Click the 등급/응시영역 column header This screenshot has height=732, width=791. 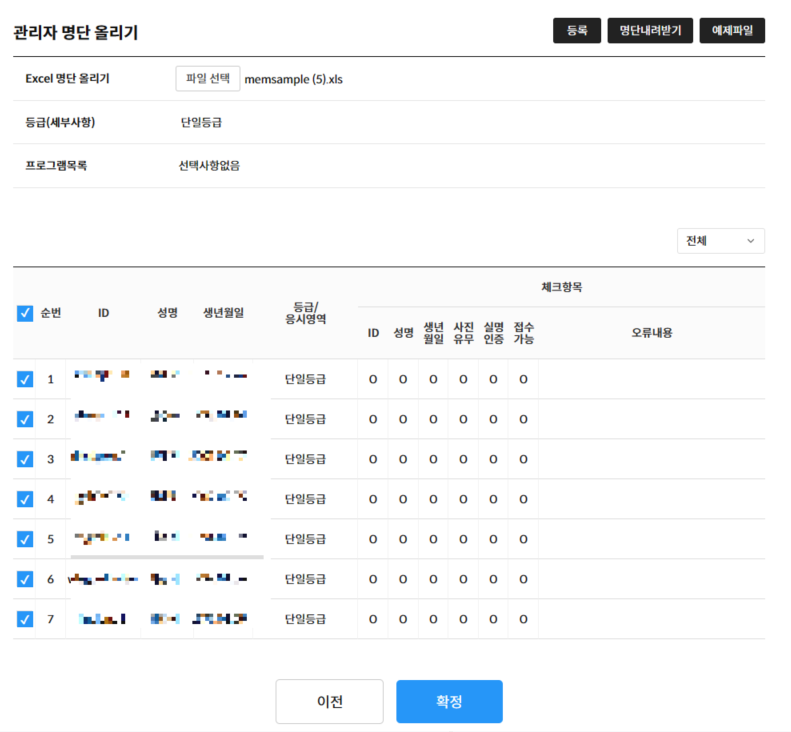[x=305, y=312]
